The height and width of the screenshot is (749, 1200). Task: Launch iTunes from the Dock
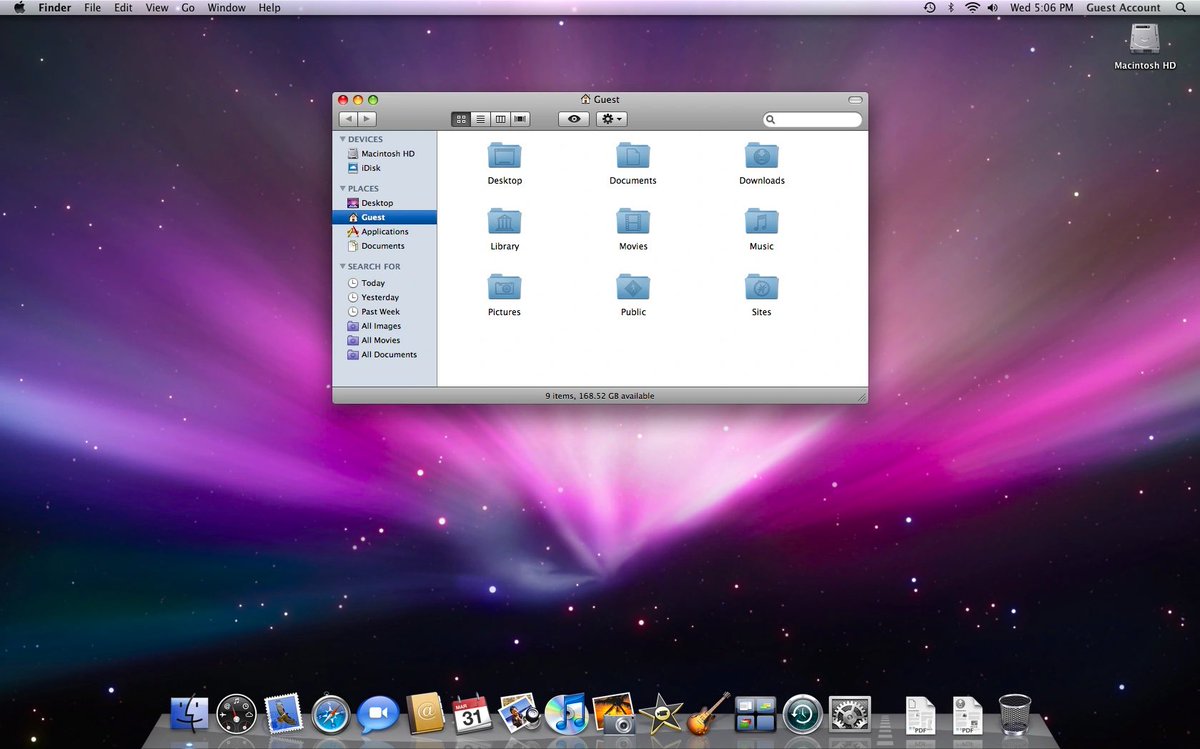pyautogui.click(x=567, y=714)
